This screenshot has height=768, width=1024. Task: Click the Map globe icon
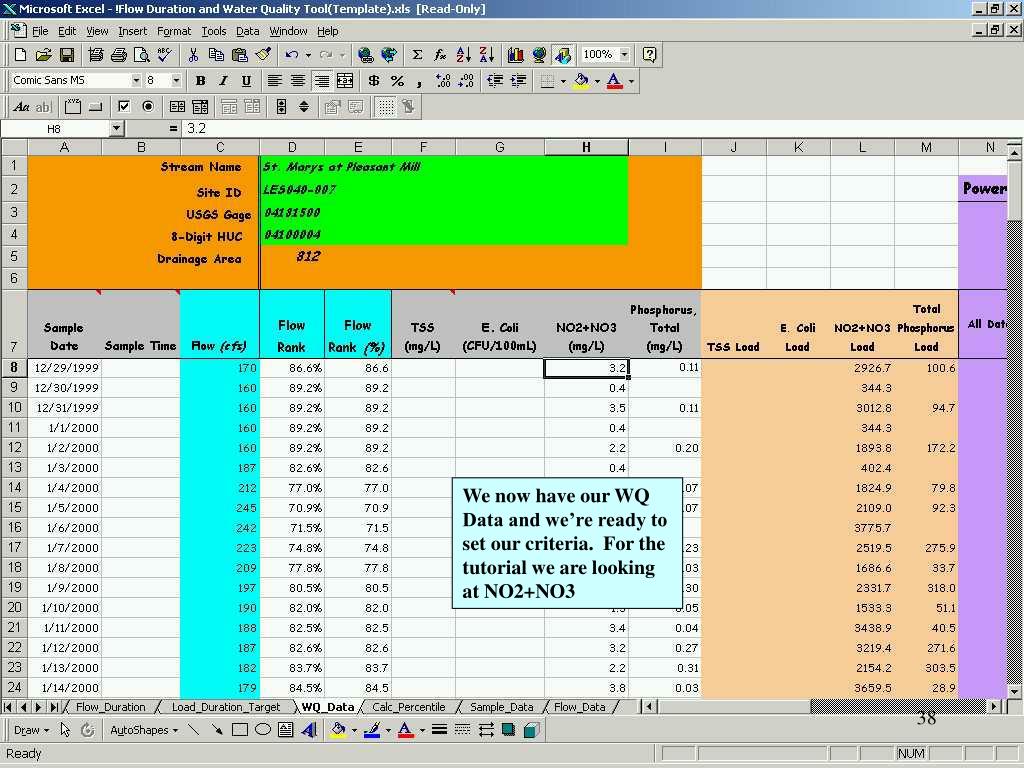pyautogui.click(x=539, y=55)
